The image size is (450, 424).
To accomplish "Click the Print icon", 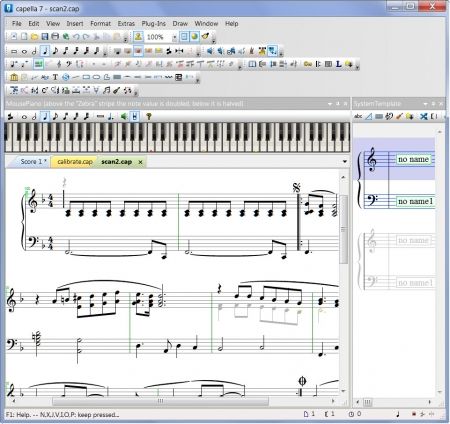I will pyautogui.click(x=55, y=37).
